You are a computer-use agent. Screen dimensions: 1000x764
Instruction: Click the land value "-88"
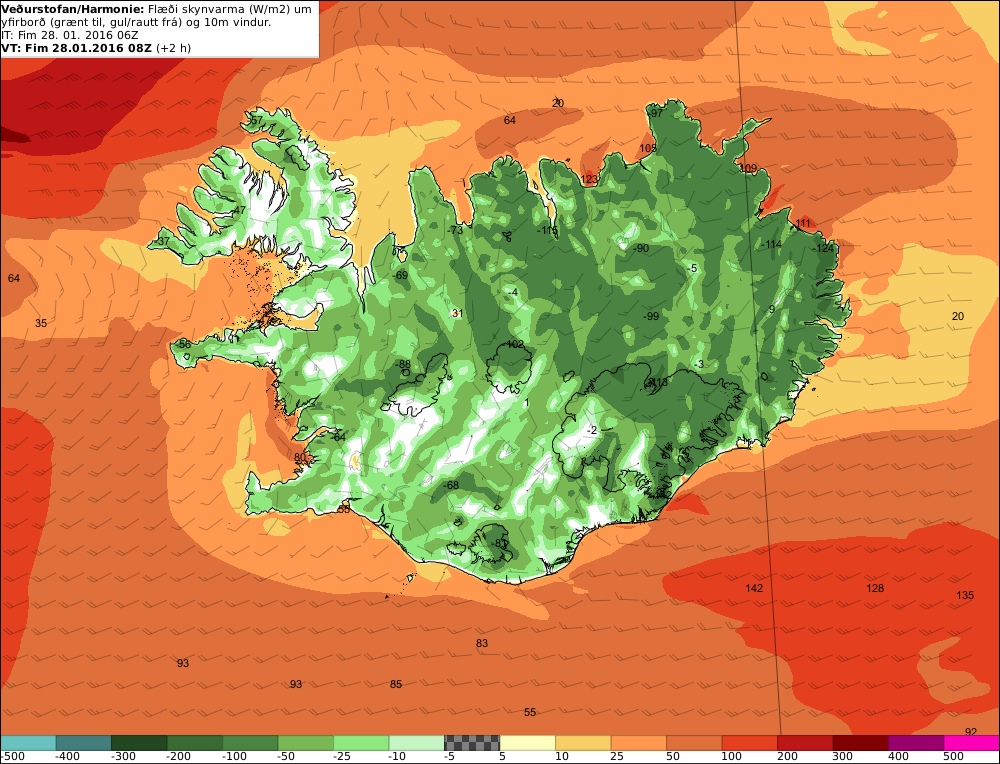click(404, 365)
